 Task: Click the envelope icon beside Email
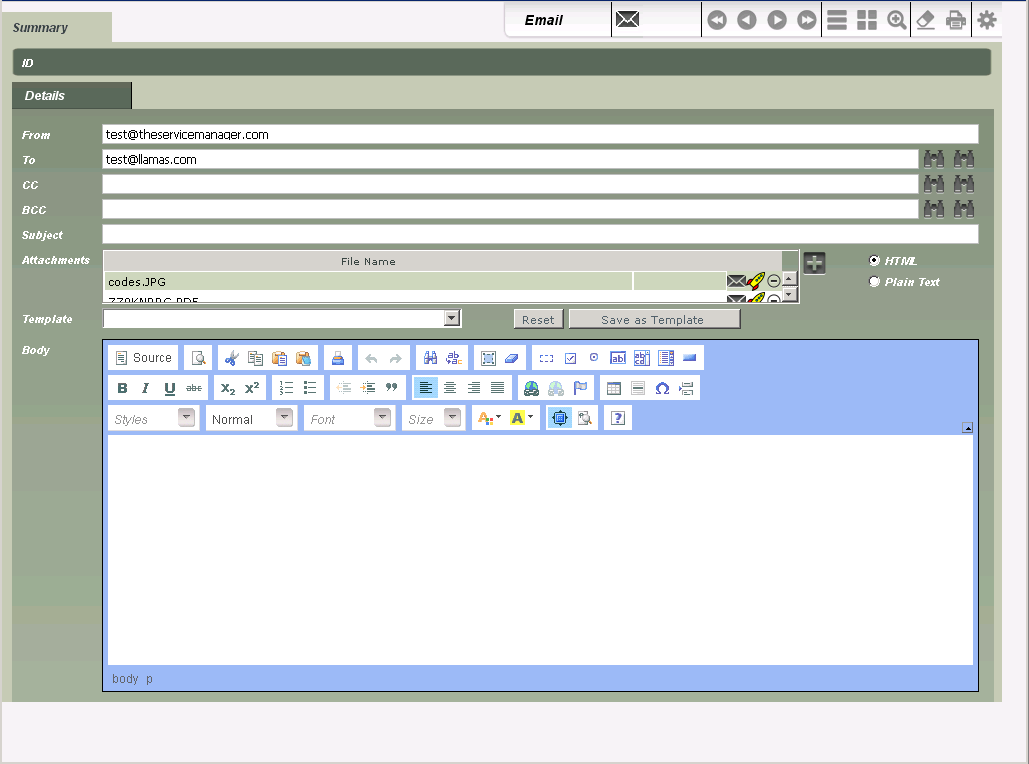tap(627, 20)
